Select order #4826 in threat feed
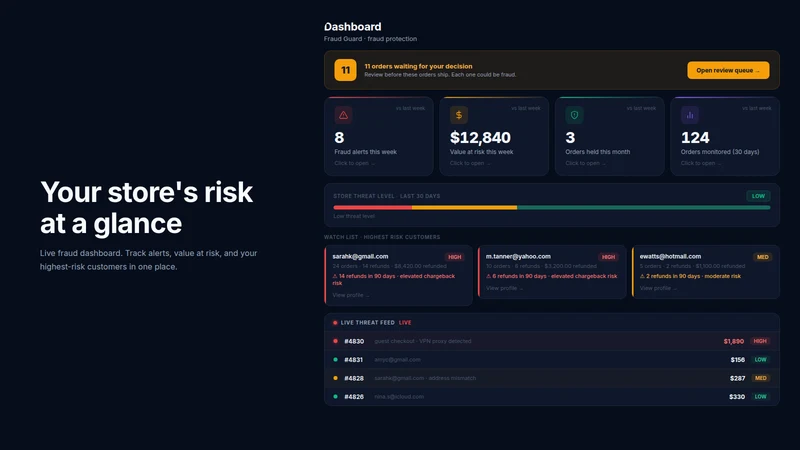800x450 pixels. click(x=552, y=396)
